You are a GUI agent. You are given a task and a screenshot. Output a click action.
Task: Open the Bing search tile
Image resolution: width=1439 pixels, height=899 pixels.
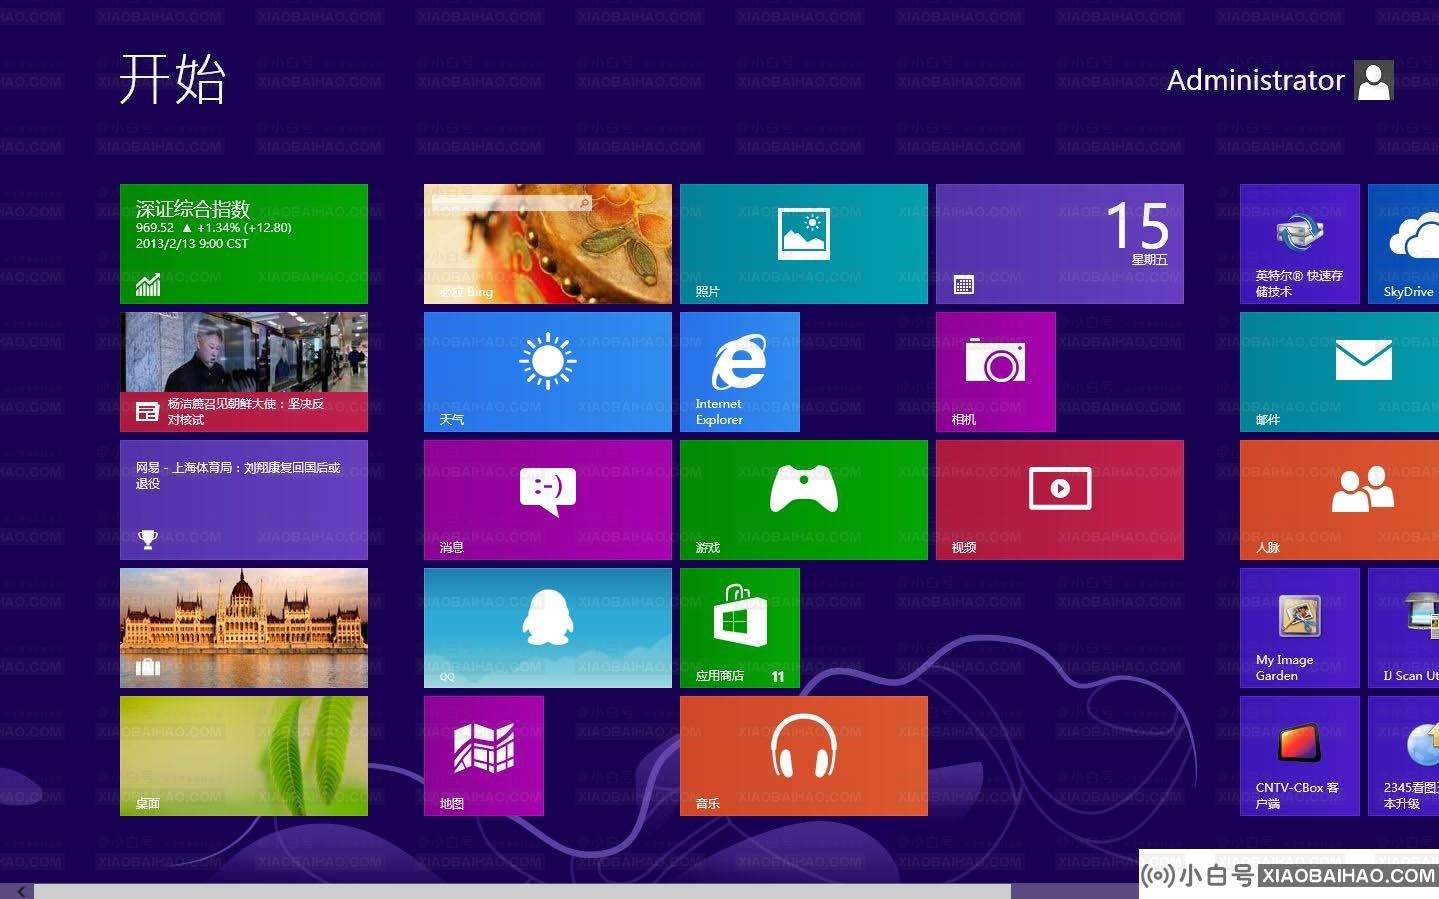point(548,244)
